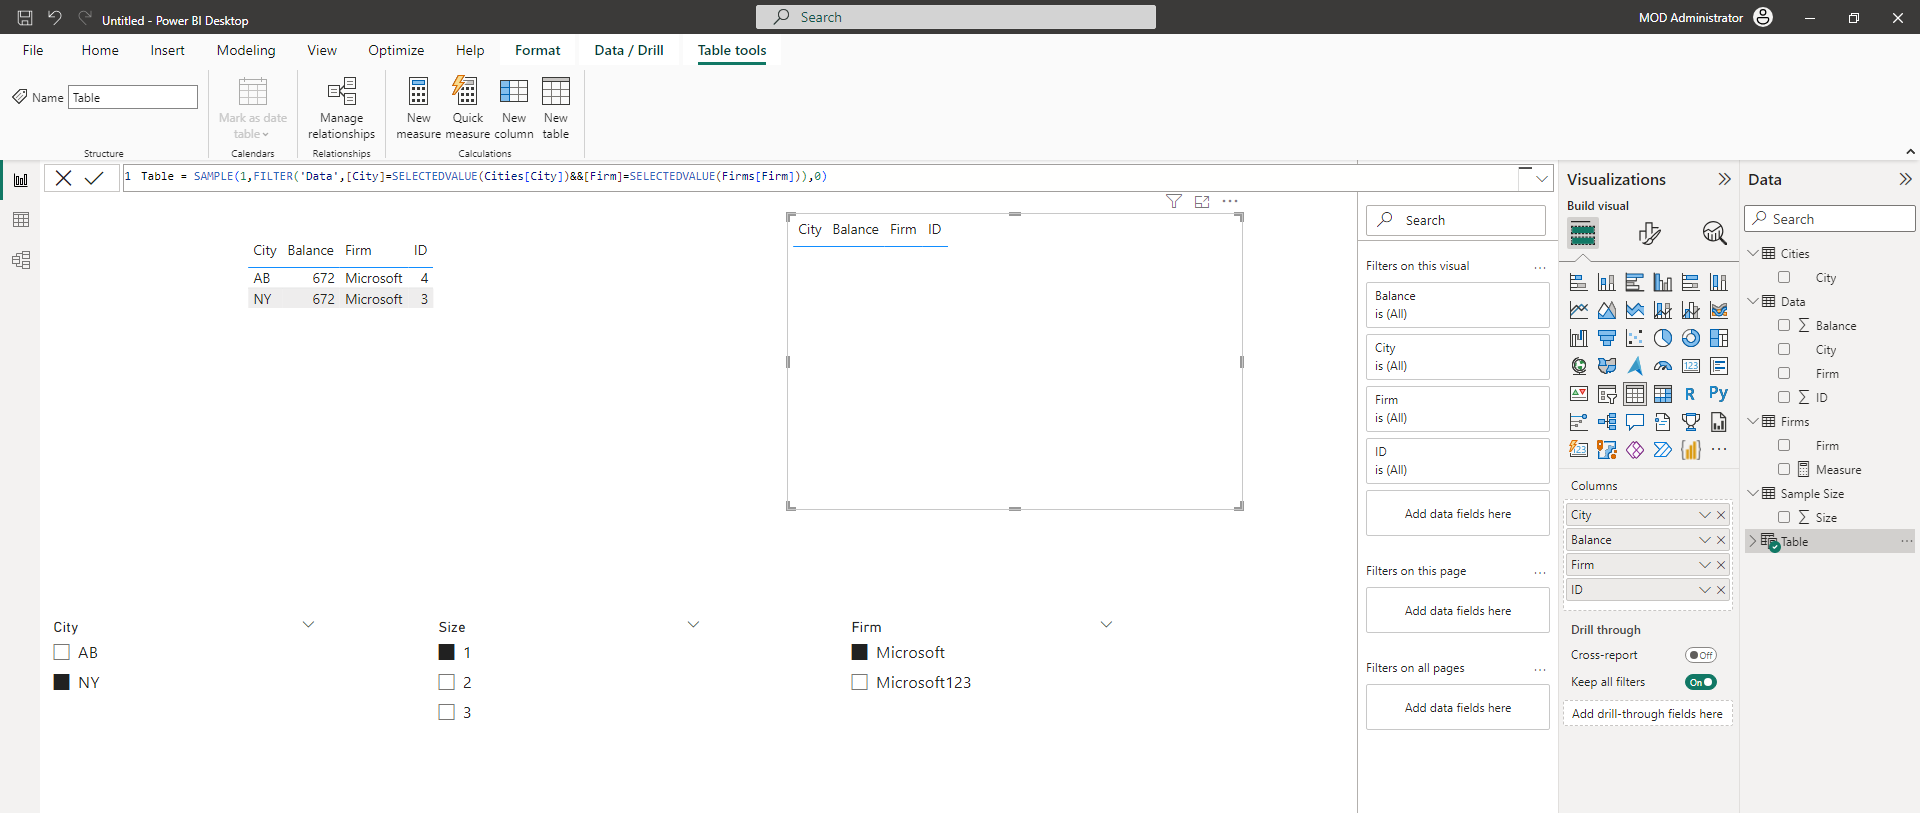Image resolution: width=1920 pixels, height=813 pixels.
Task: Switch to the Data / Drill tab
Action: point(629,50)
